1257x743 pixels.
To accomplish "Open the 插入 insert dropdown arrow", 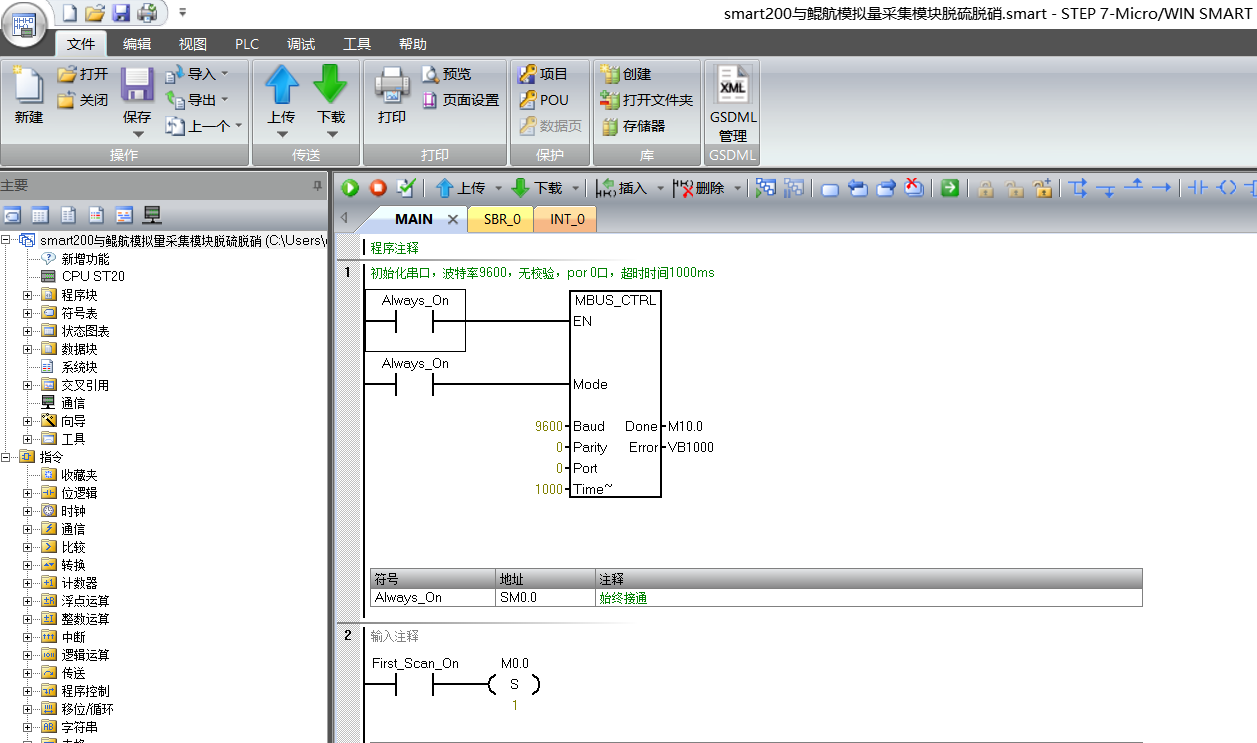I will point(659,188).
